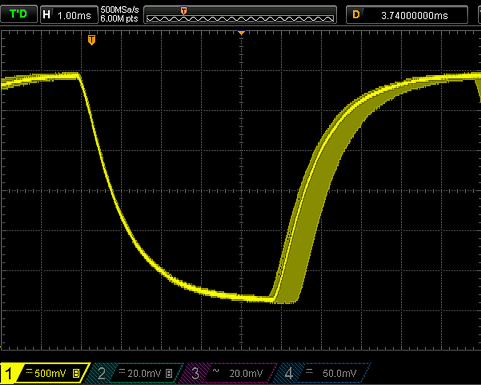This screenshot has height=385, width=481.
Task: Click the B bandwidth limit icon on channel 2
Action: [169, 373]
